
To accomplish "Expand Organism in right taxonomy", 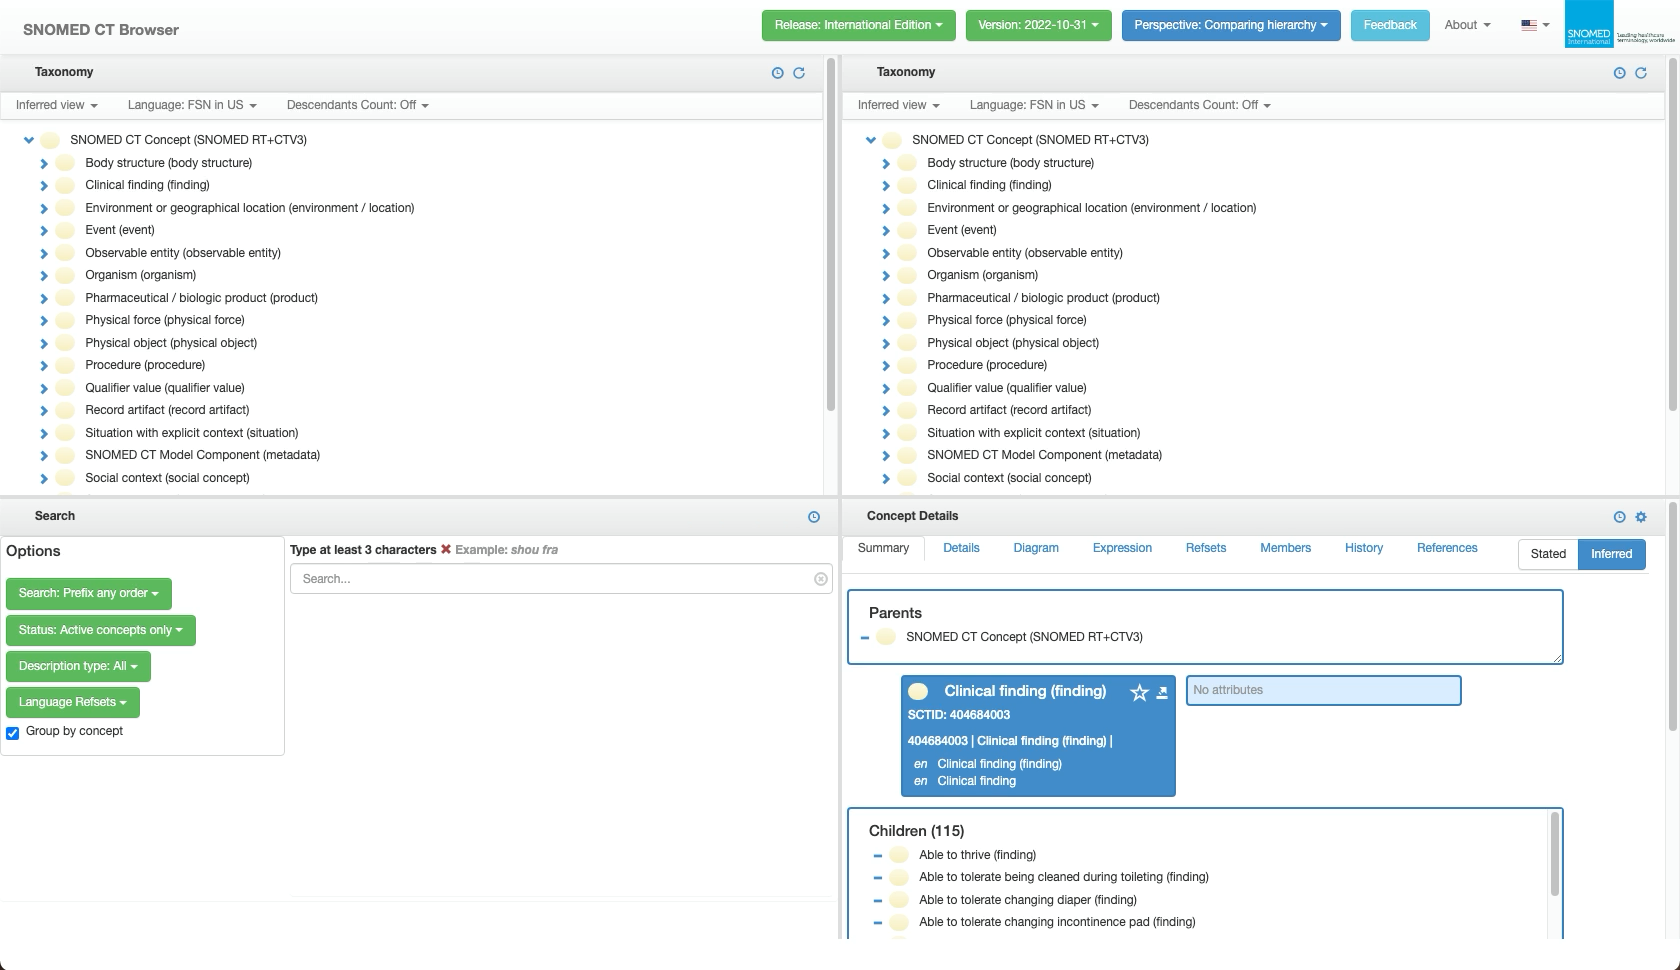I will (886, 275).
